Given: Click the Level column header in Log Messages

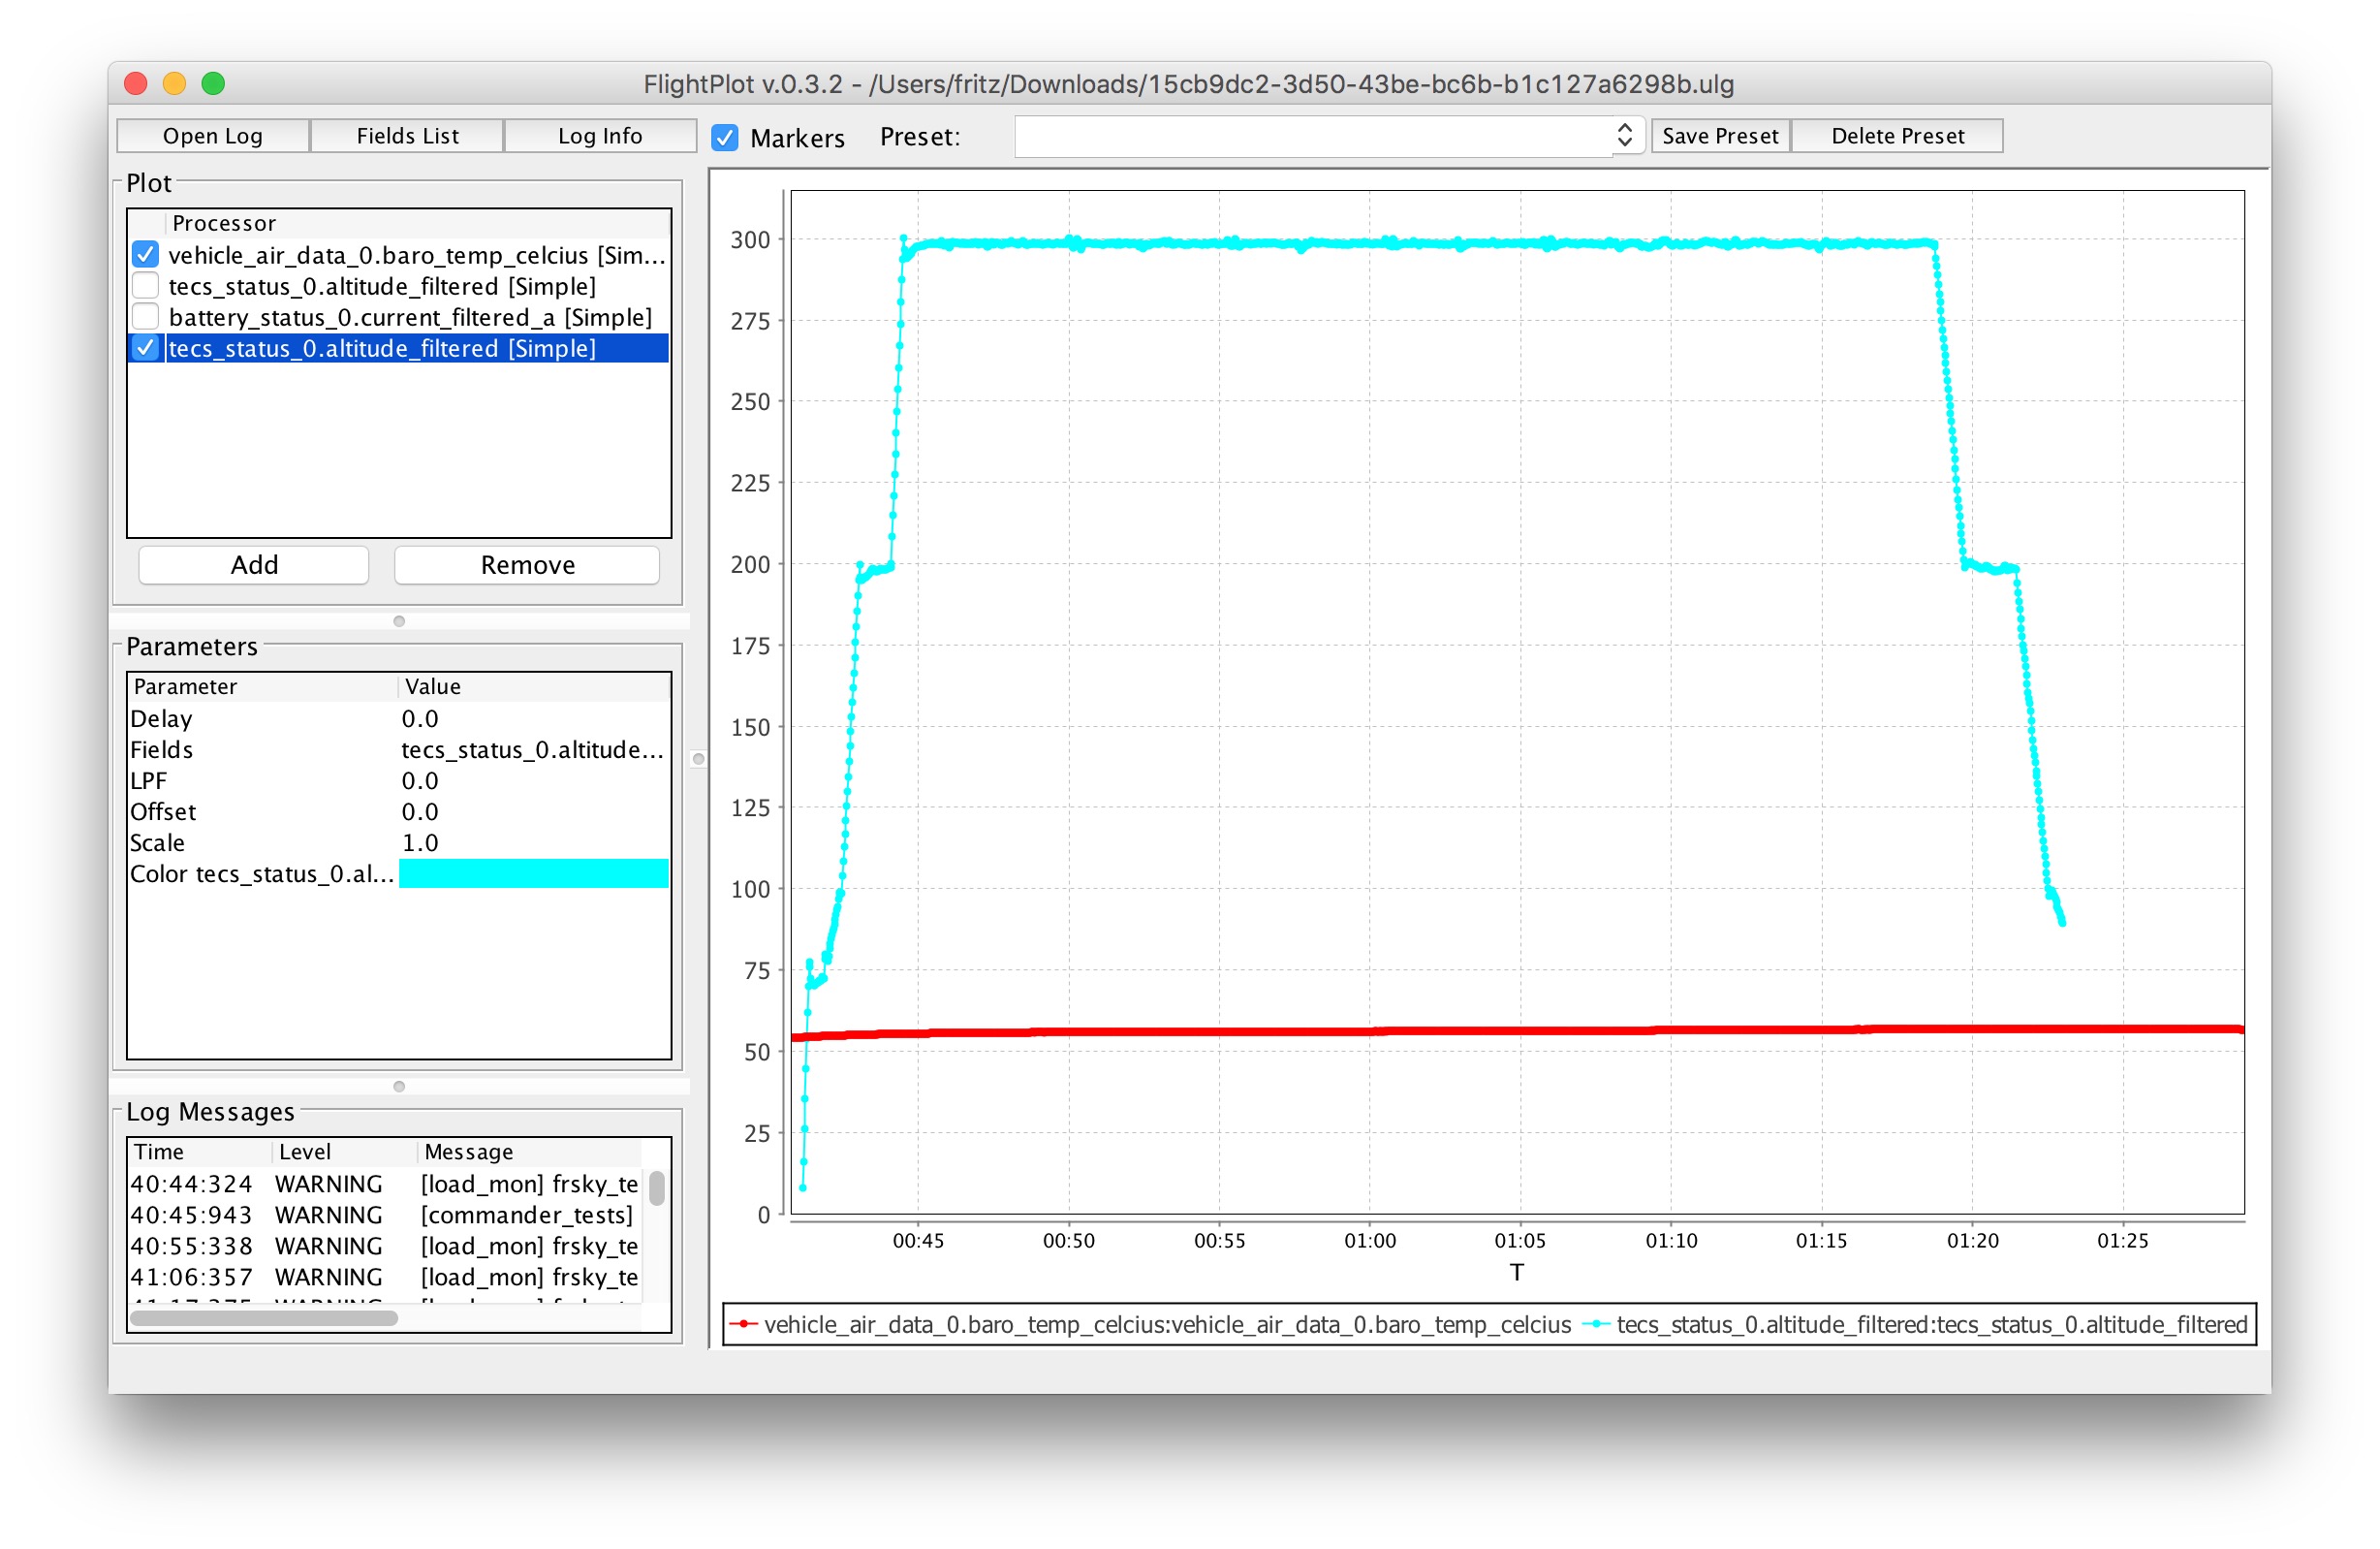Looking at the screenshot, I should (x=344, y=1152).
